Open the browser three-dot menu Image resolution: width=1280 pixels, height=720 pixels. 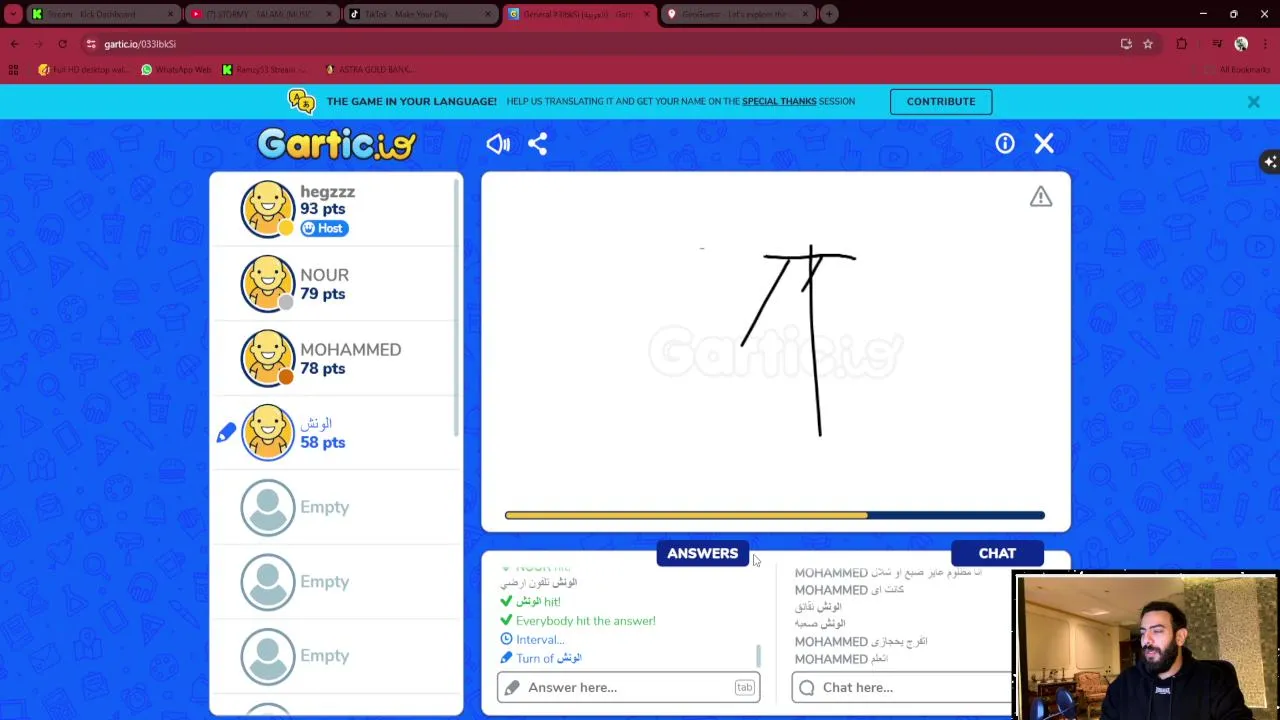coord(1266,44)
